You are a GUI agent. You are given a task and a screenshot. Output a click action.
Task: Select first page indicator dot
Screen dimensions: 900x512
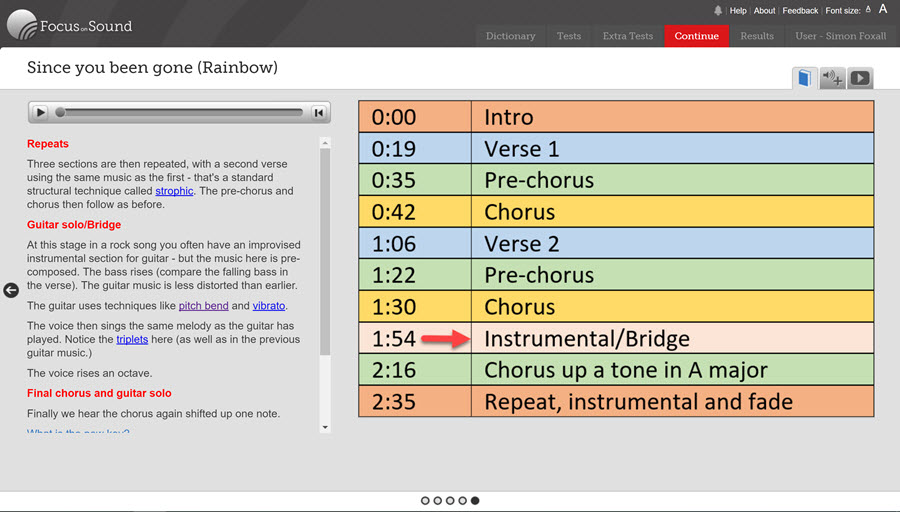pos(425,501)
